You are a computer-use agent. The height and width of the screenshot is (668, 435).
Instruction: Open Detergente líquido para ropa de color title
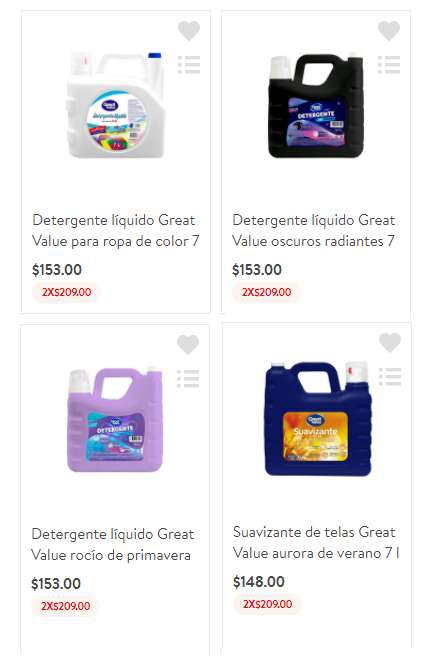pyautogui.click(x=115, y=230)
